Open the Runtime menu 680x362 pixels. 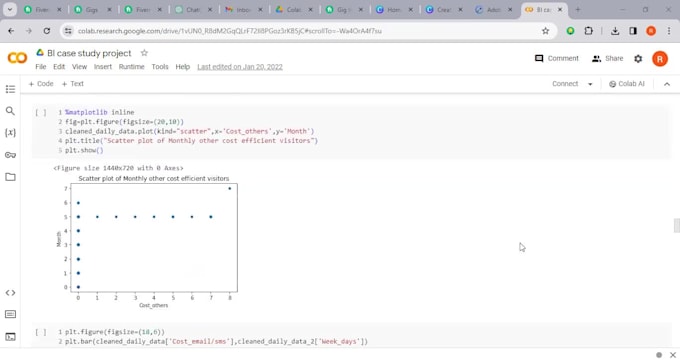[131, 67]
